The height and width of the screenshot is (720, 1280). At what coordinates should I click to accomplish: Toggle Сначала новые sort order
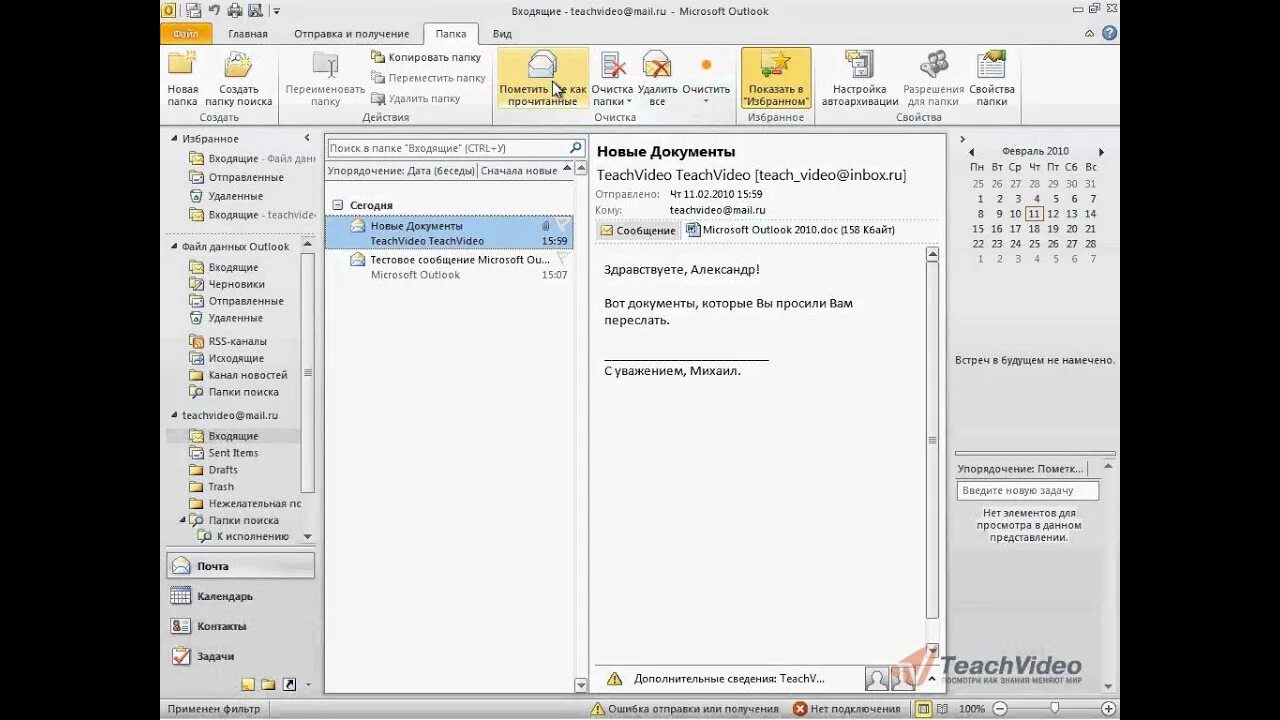pos(519,171)
